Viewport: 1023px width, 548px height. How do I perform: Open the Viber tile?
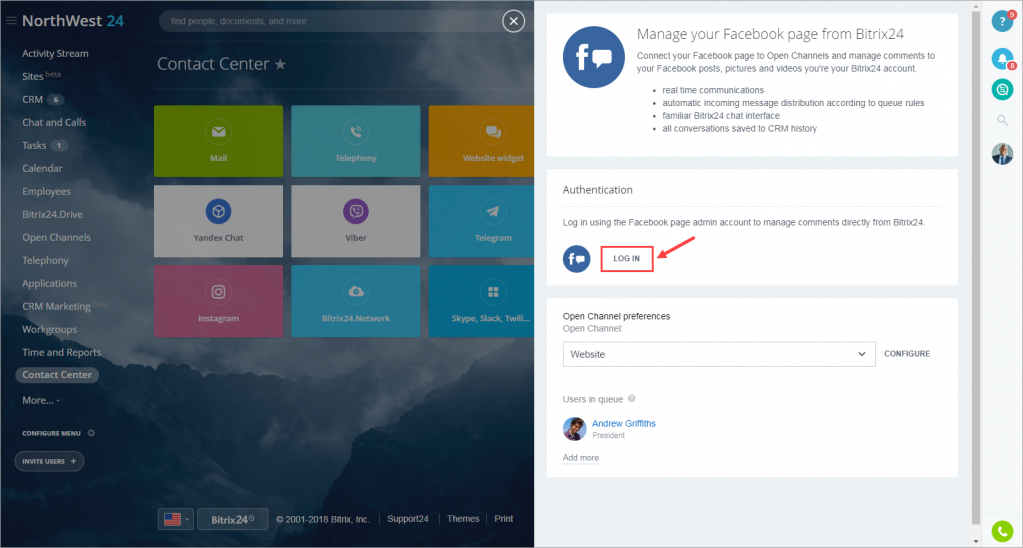(356, 221)
